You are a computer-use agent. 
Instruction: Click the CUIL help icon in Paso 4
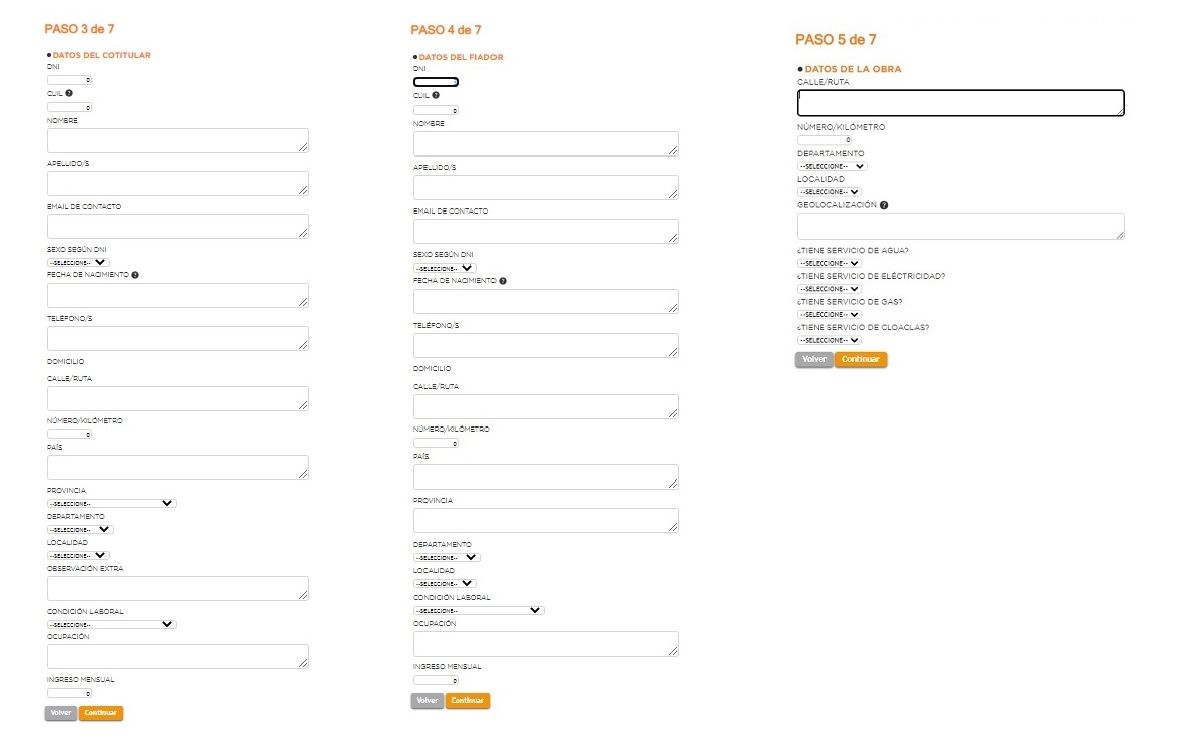click(436, 96)
